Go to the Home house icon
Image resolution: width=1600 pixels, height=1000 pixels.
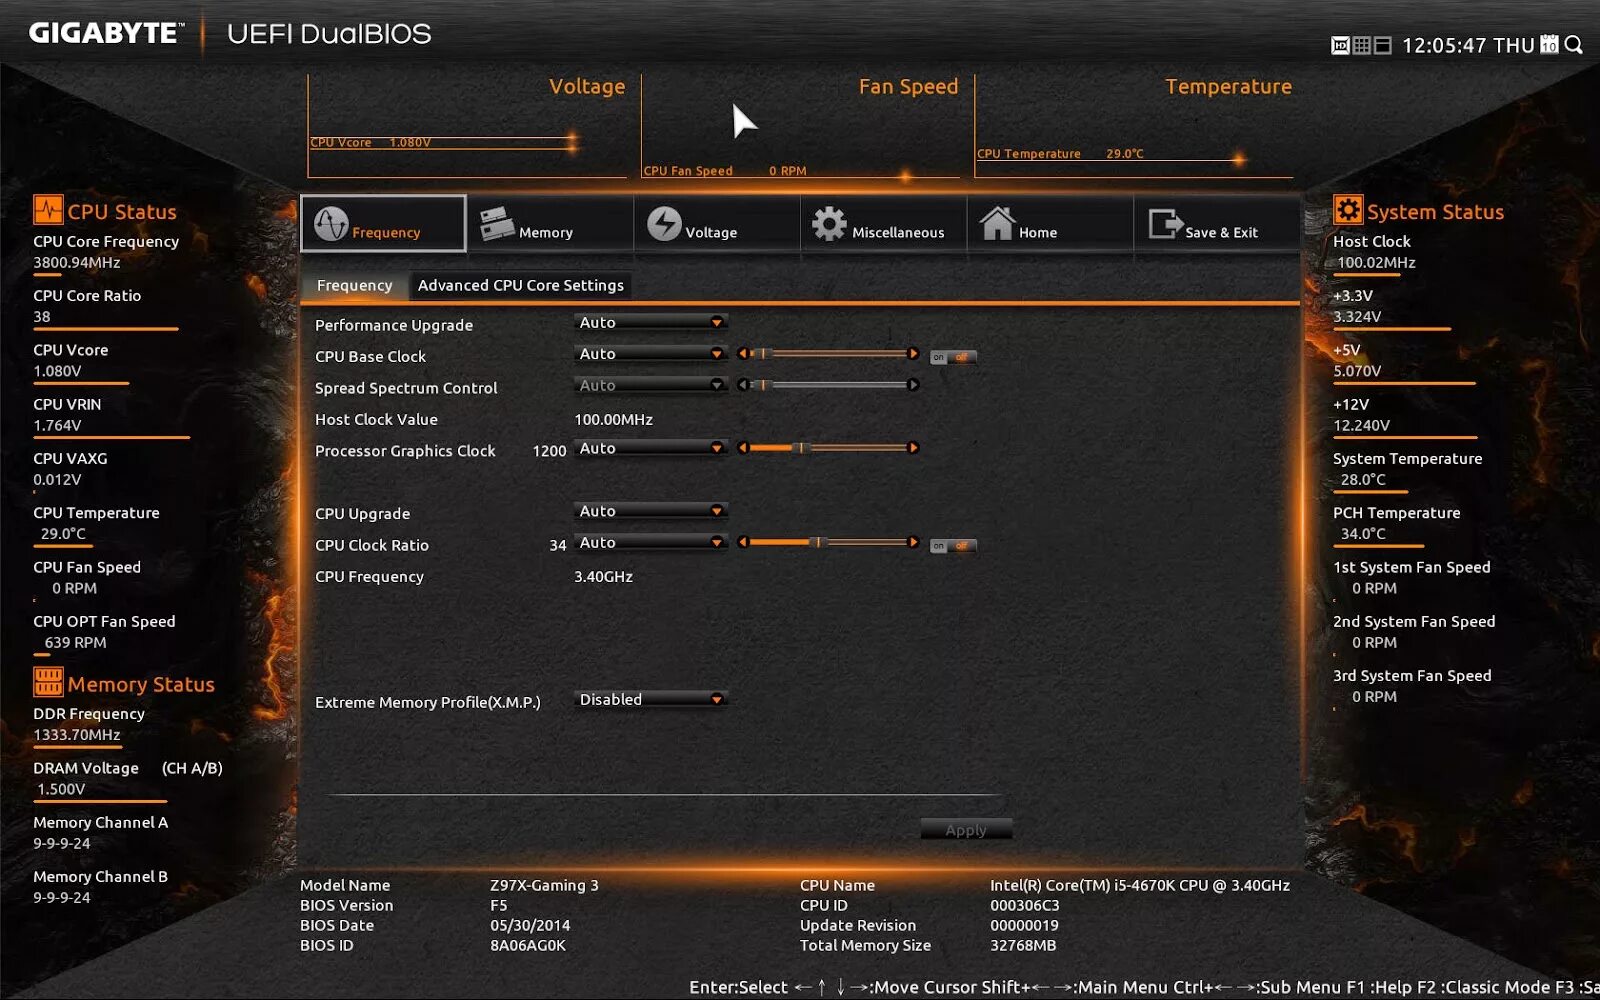pyautogui.click(x=997, y=223)
